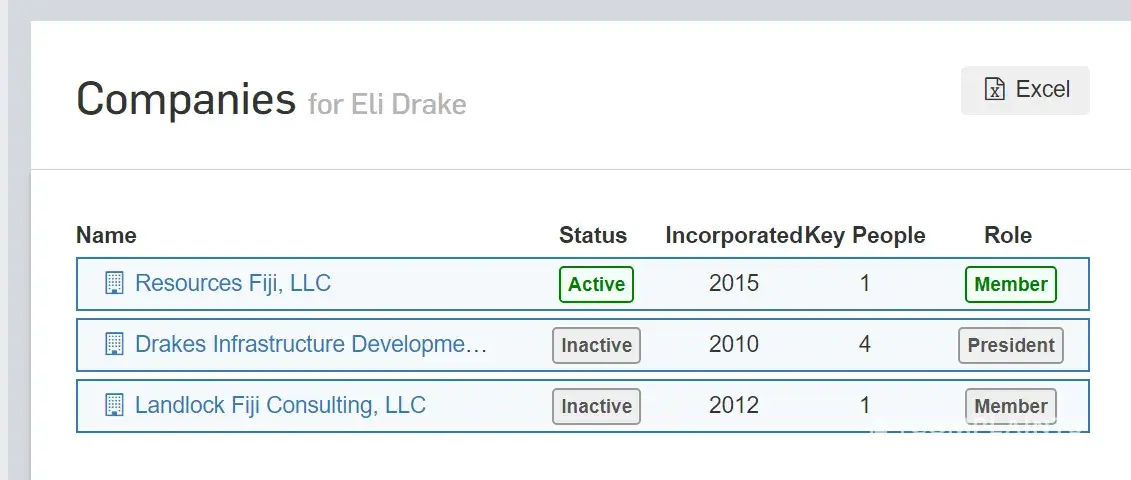Click the Incorporated column header
This screenshot has width=1131, height=480.
coord(733,236)
